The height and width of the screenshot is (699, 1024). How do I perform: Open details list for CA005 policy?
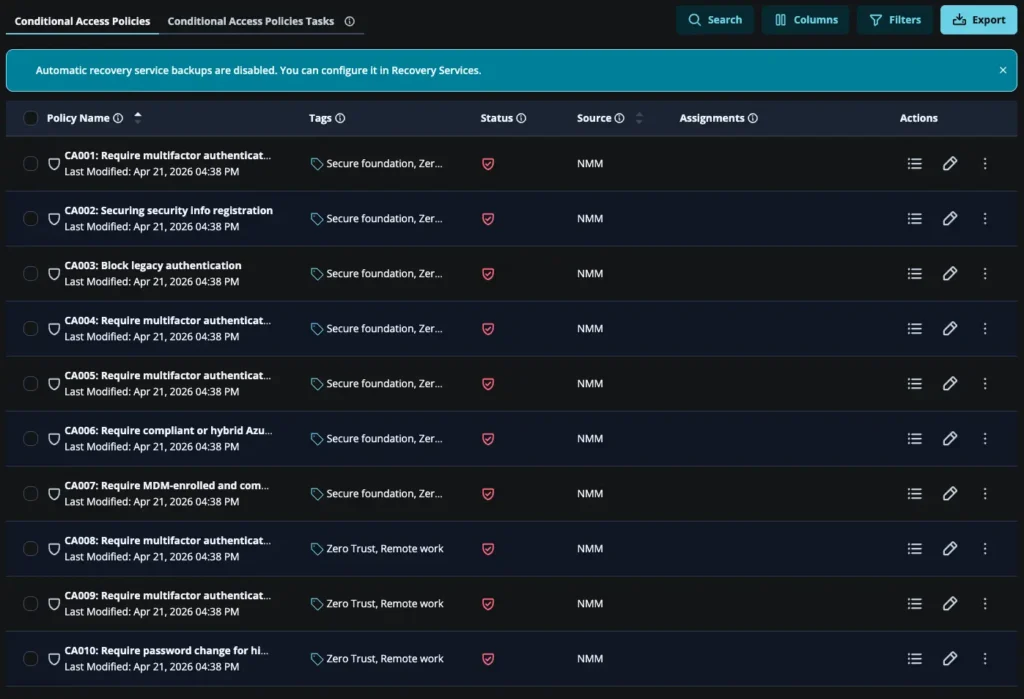(914, 383)
